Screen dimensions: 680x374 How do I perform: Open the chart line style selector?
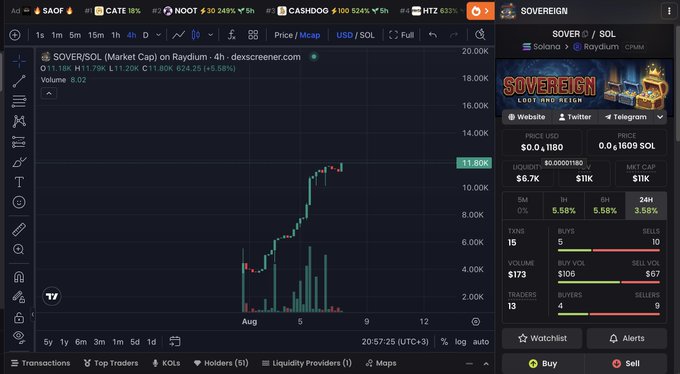178,35
